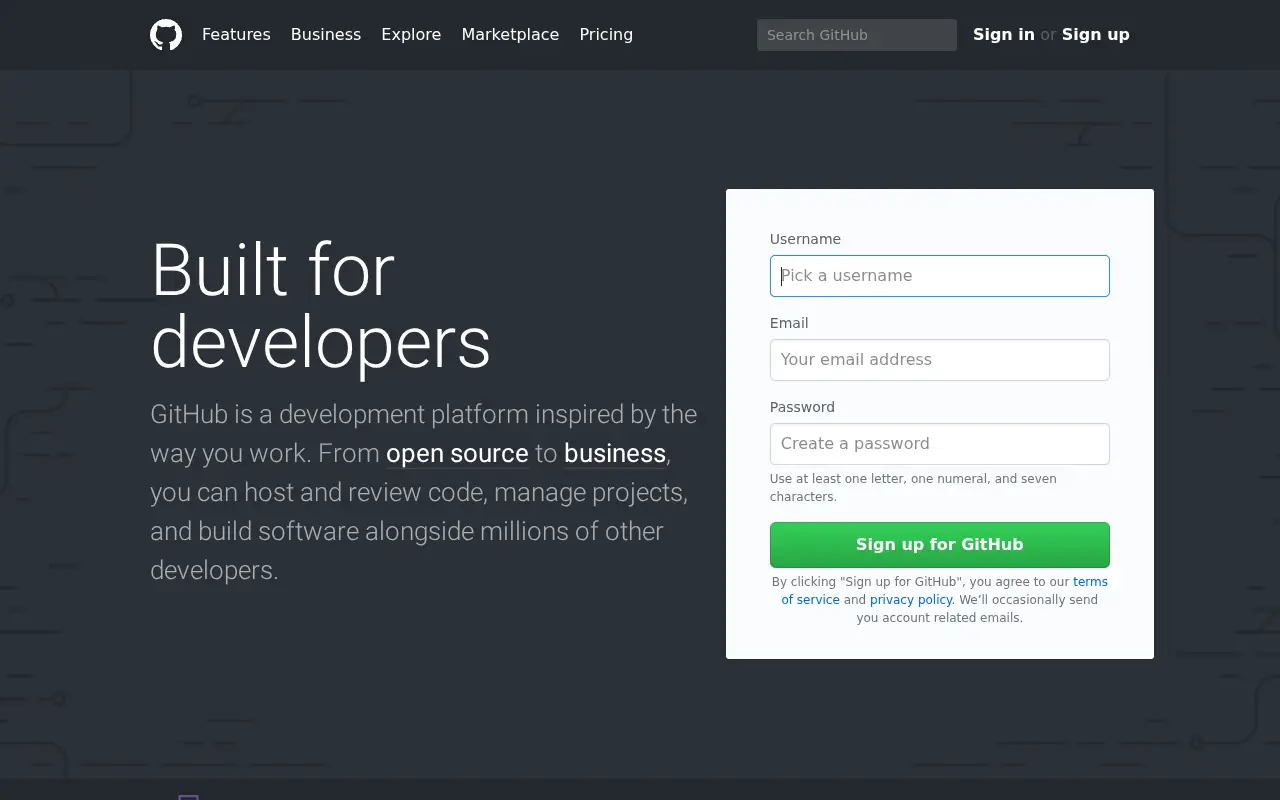Click the Username label
Viewport: 1280px width, 800px height.
805,239
